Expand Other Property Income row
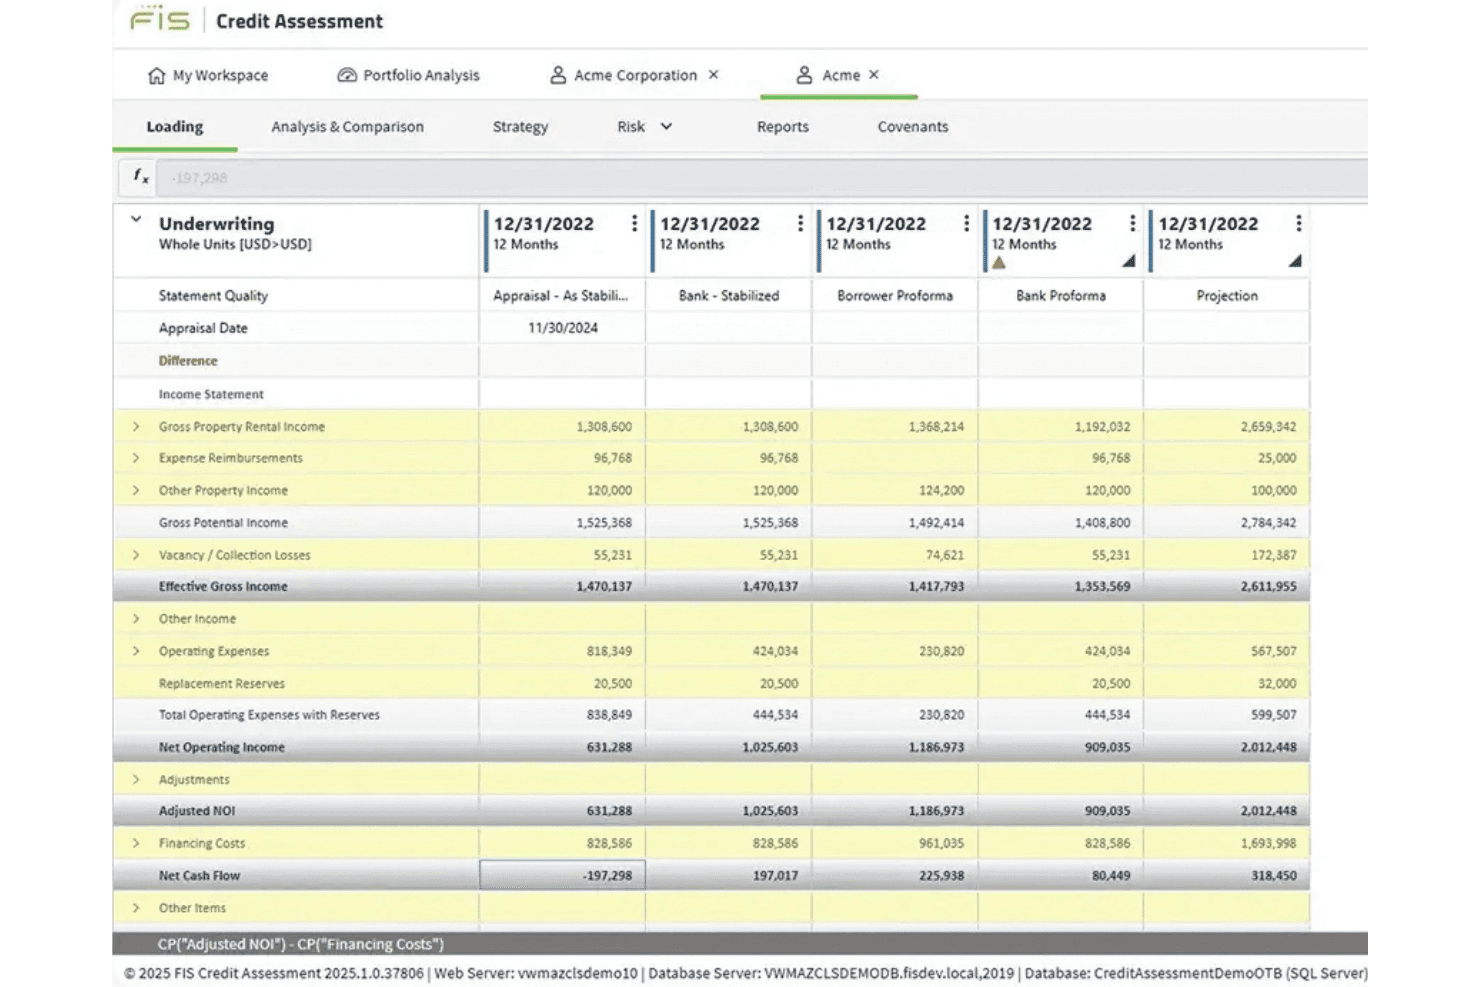Image resolution: width=1480 pixels, height=987 pixels. (136, 490)
